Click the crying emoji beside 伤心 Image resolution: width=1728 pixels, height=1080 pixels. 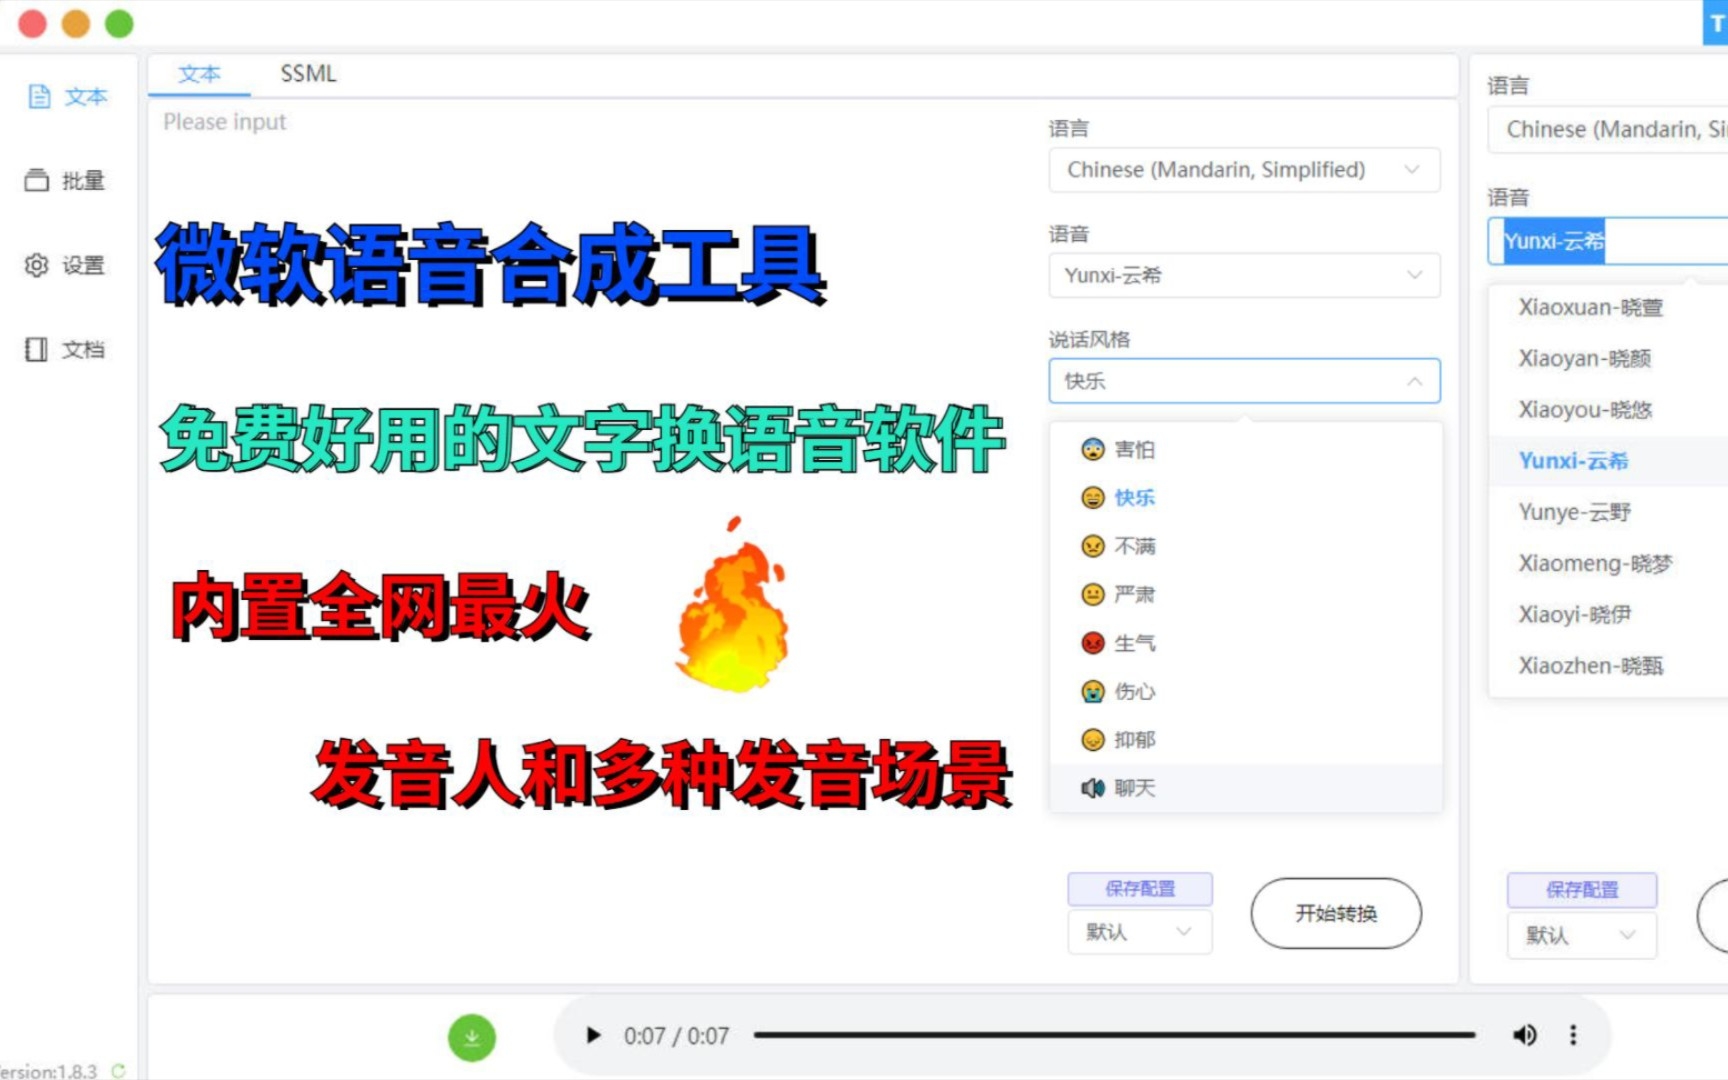[1093, 691]
